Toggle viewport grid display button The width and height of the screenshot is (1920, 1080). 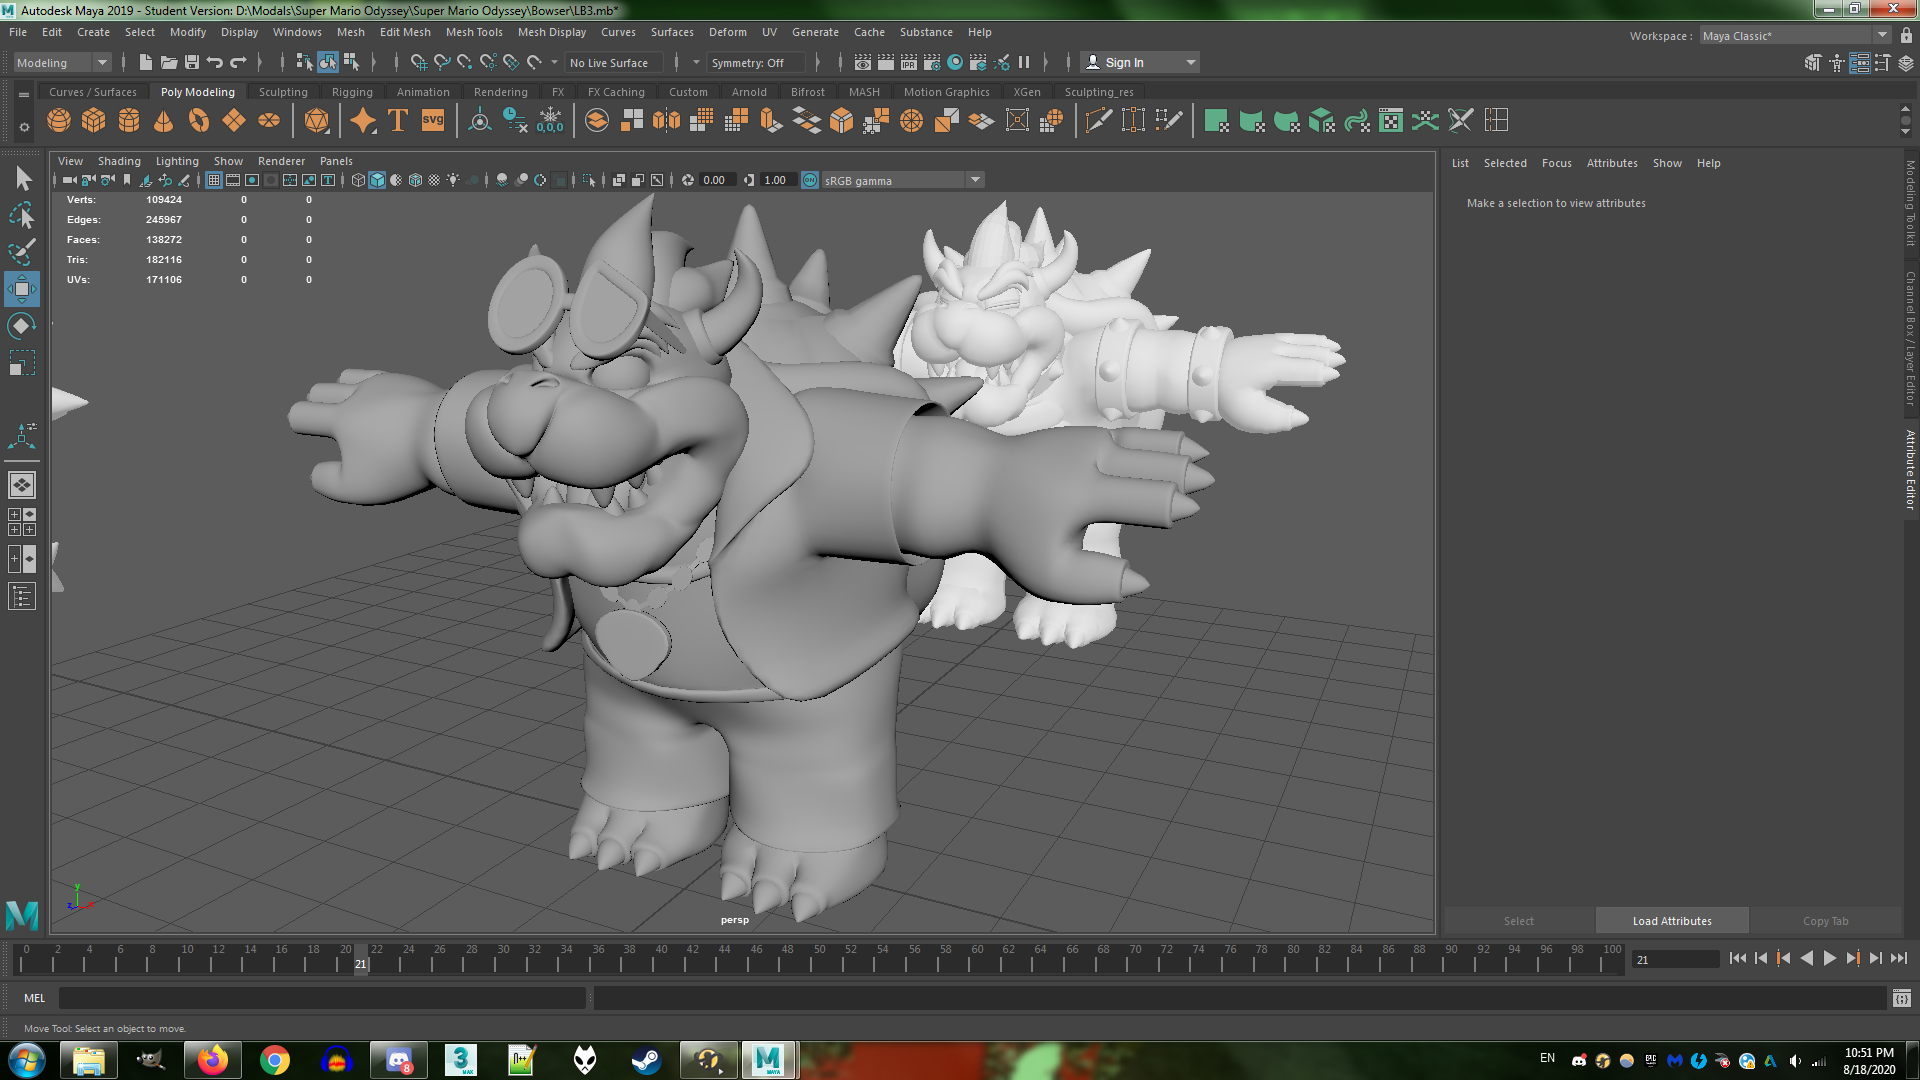coord(214,180)
